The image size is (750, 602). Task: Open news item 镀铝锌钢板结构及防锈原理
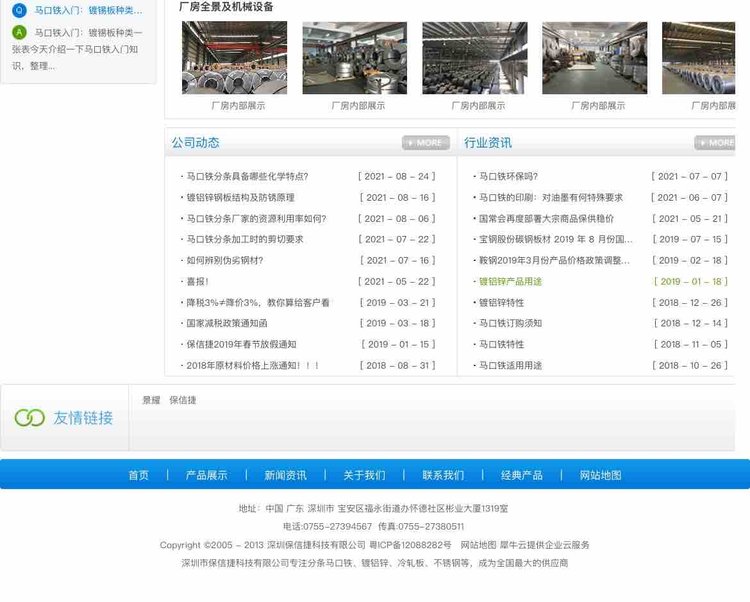click(x=240, y=198)
